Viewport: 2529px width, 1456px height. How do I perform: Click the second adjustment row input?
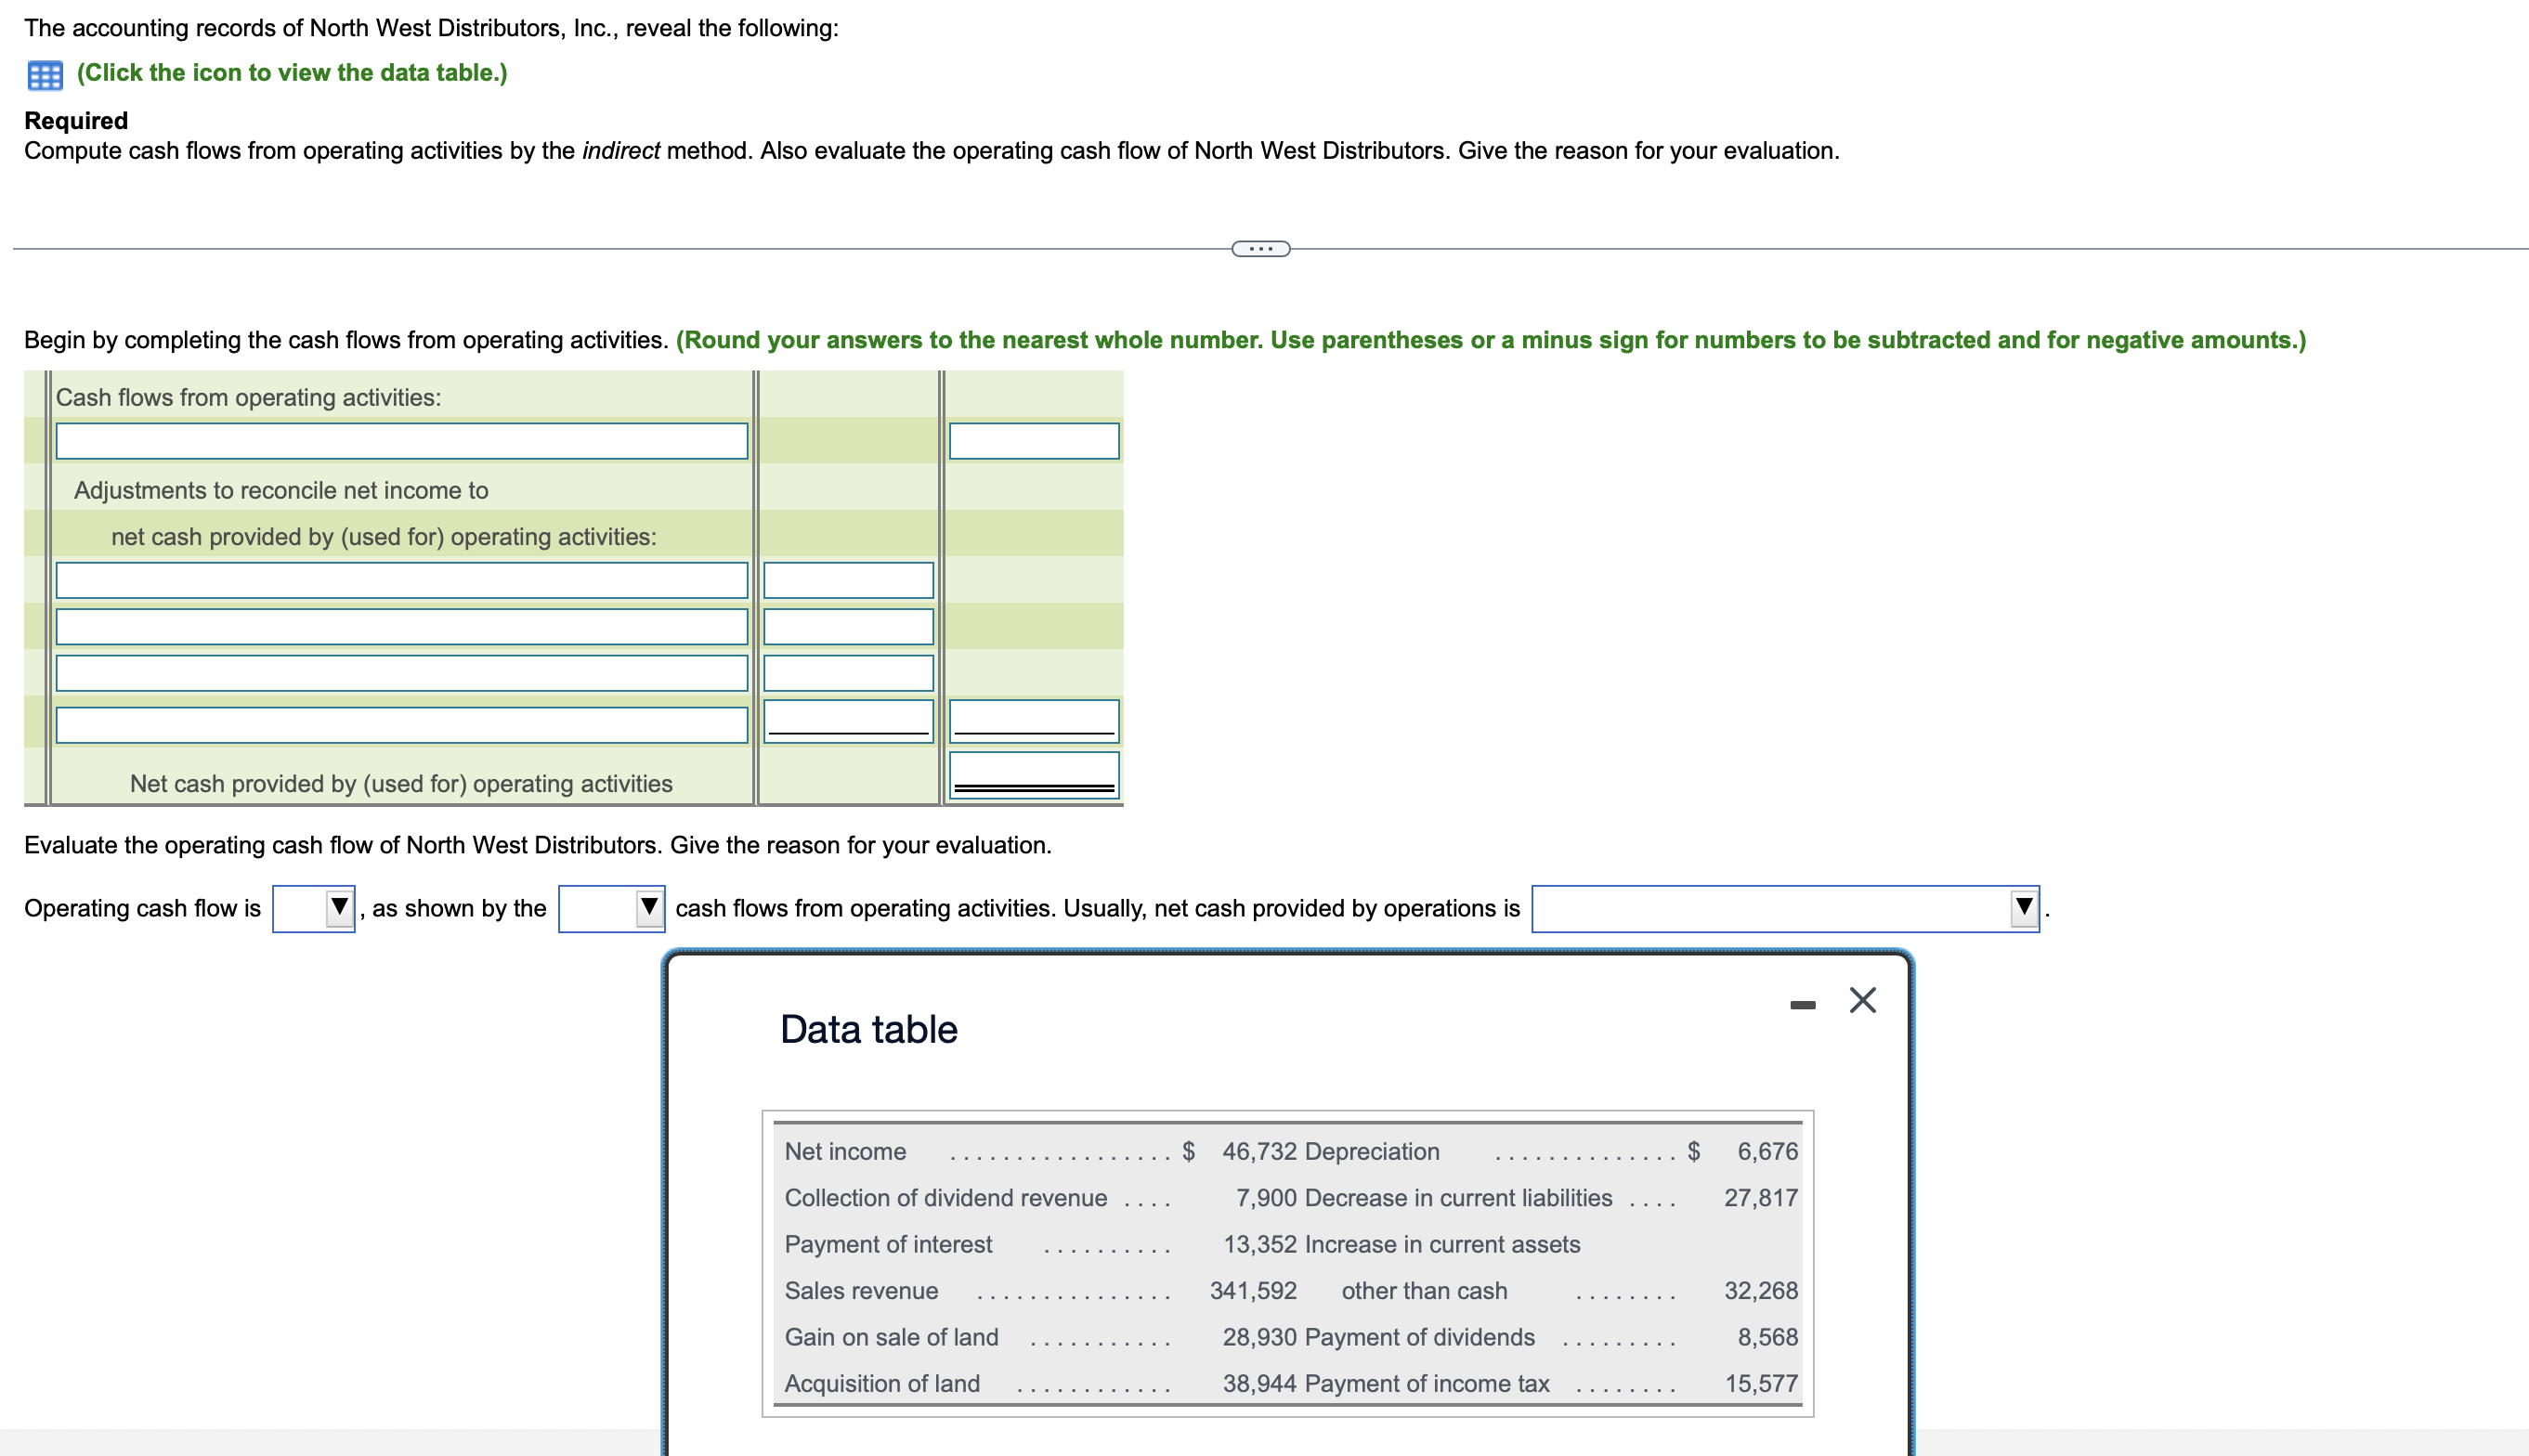(400, 627)
